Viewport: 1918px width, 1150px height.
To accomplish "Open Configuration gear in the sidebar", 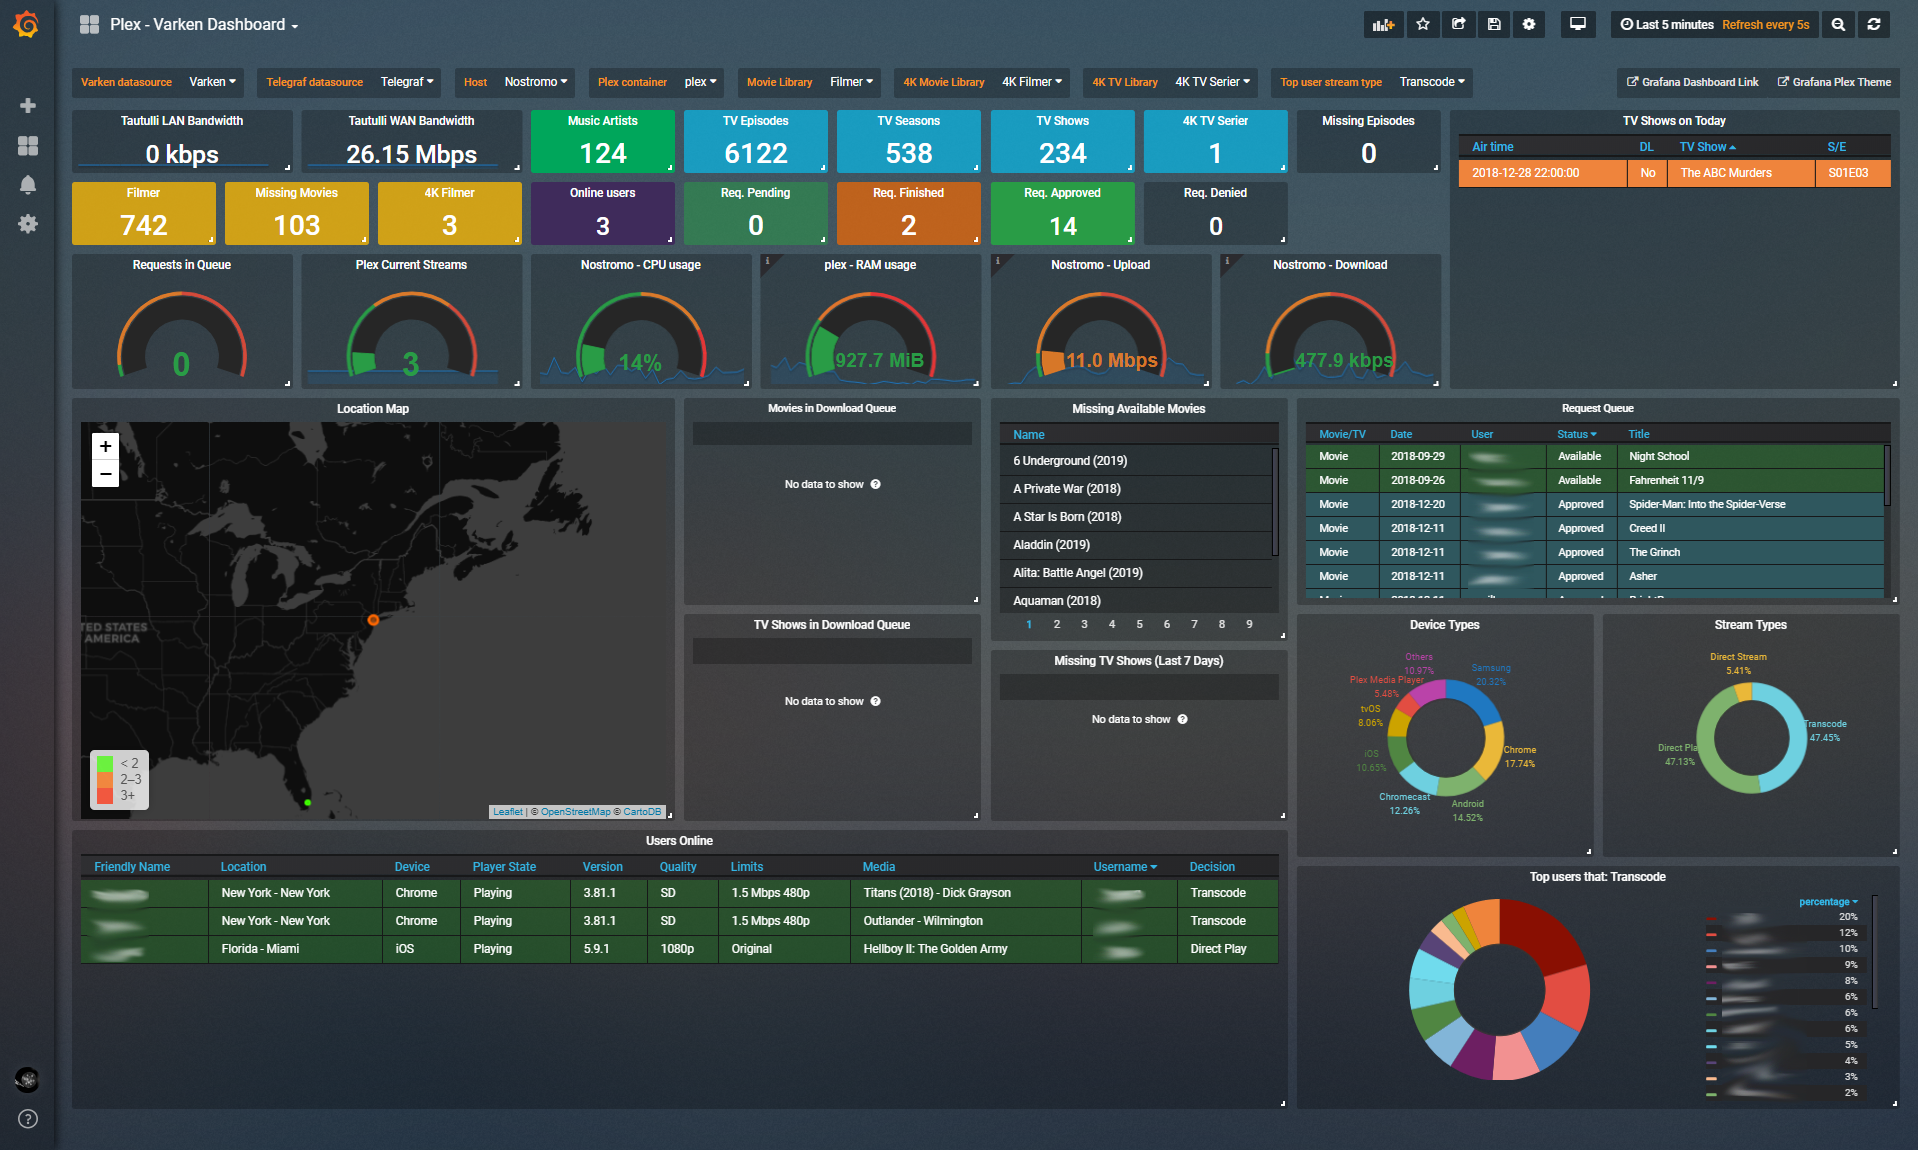I will pyautogui.click(x=28, y=224).
